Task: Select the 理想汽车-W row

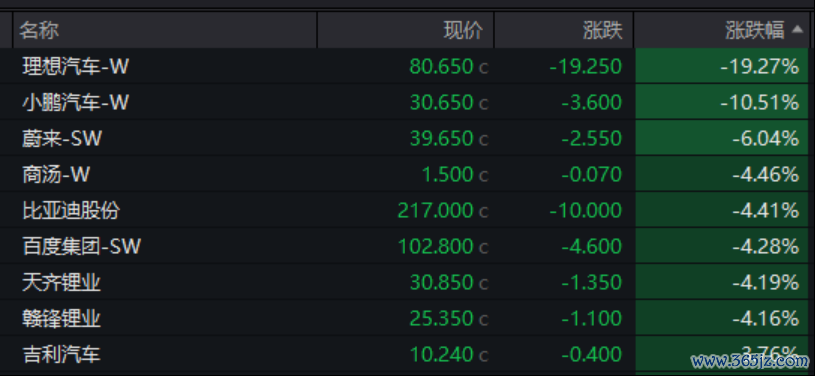Action: click(407, 67)
